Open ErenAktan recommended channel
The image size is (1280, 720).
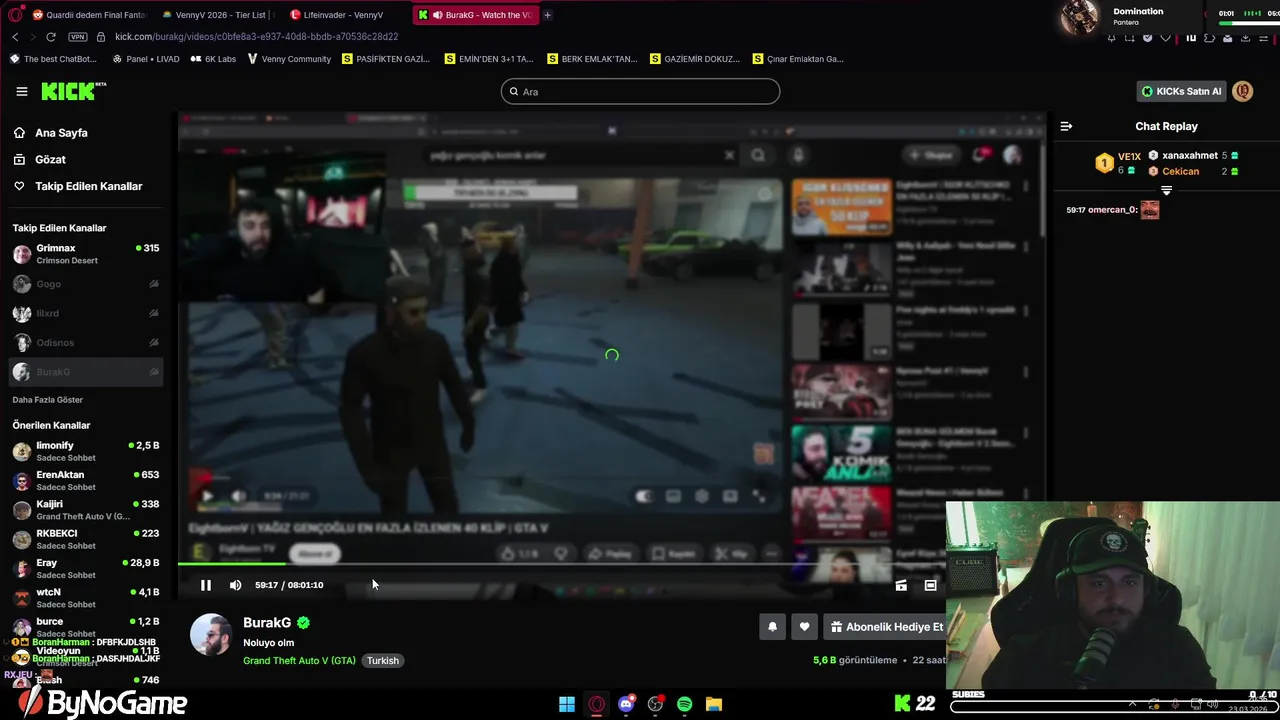tap(85, 481)
